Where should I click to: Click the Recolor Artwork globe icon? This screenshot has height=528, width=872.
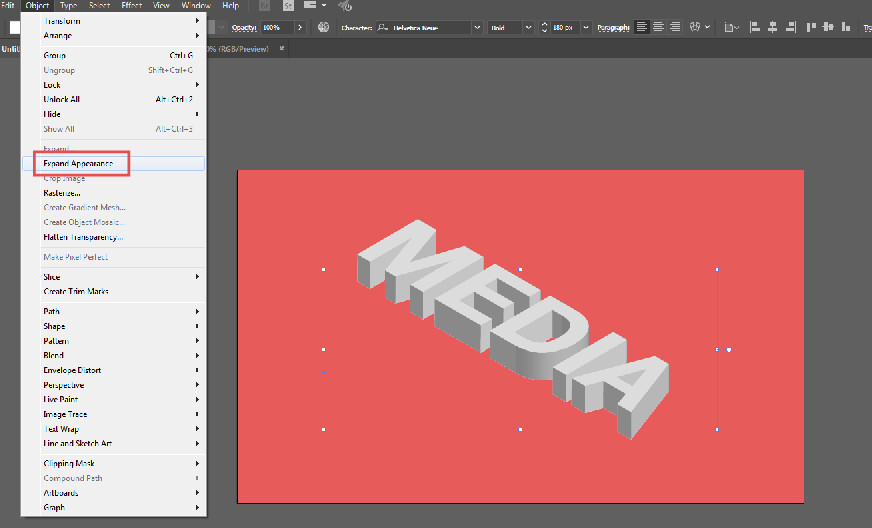click(323, 27)
